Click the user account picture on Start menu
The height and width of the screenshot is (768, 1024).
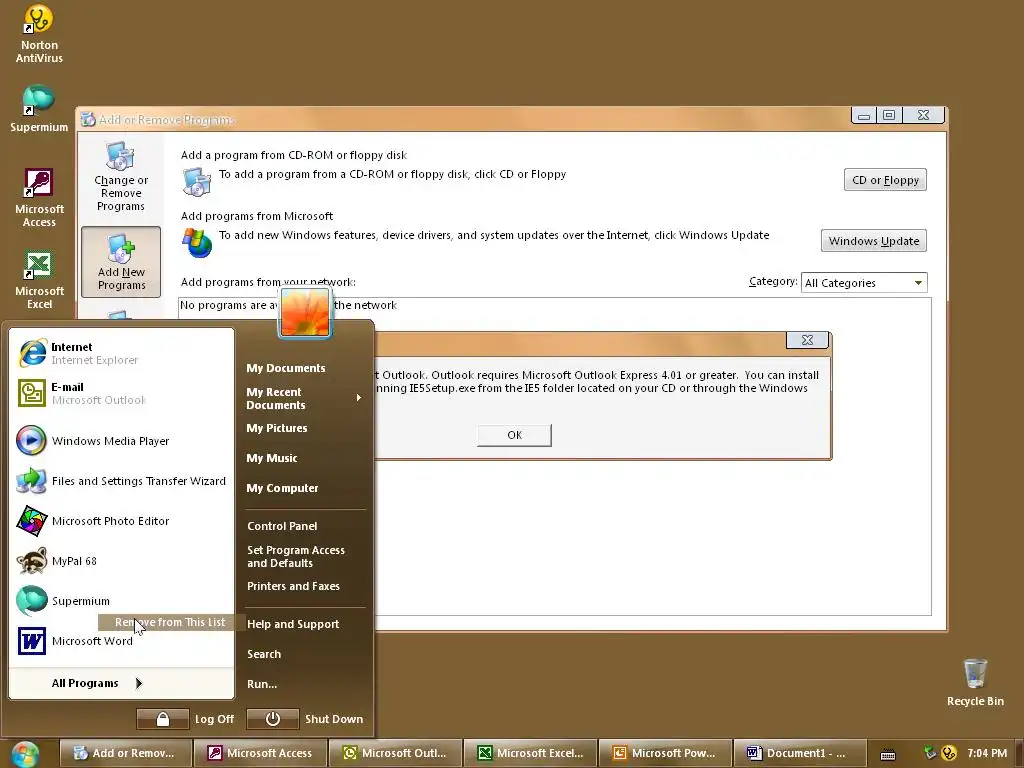click(305, 313)
